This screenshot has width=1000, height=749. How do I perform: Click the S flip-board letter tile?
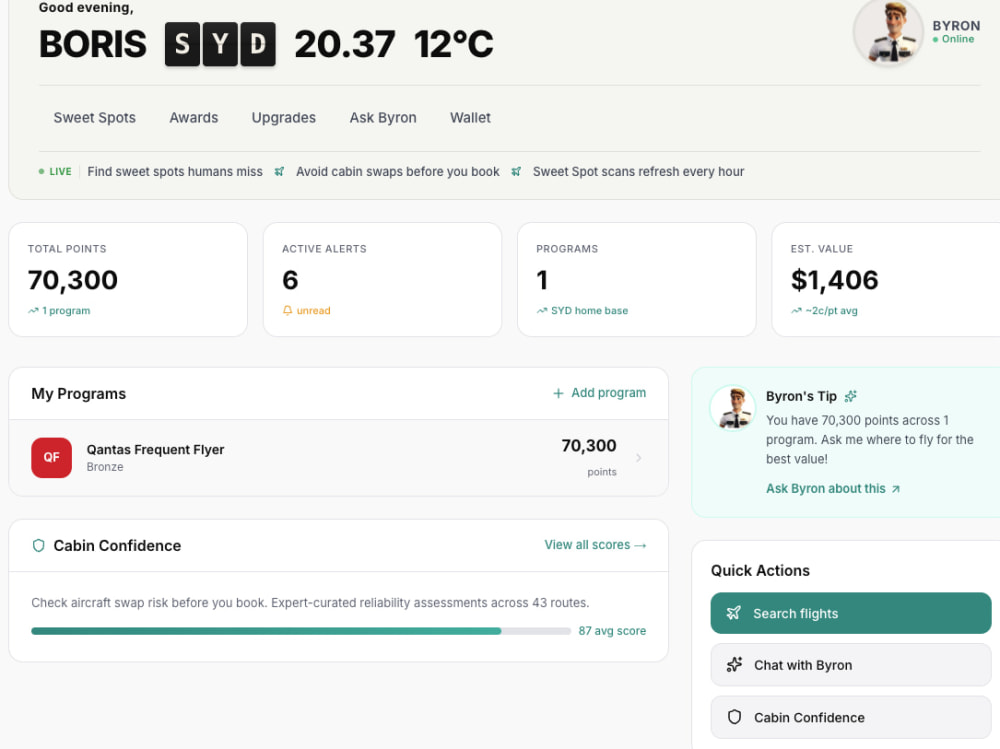click(x=182, y=44)
